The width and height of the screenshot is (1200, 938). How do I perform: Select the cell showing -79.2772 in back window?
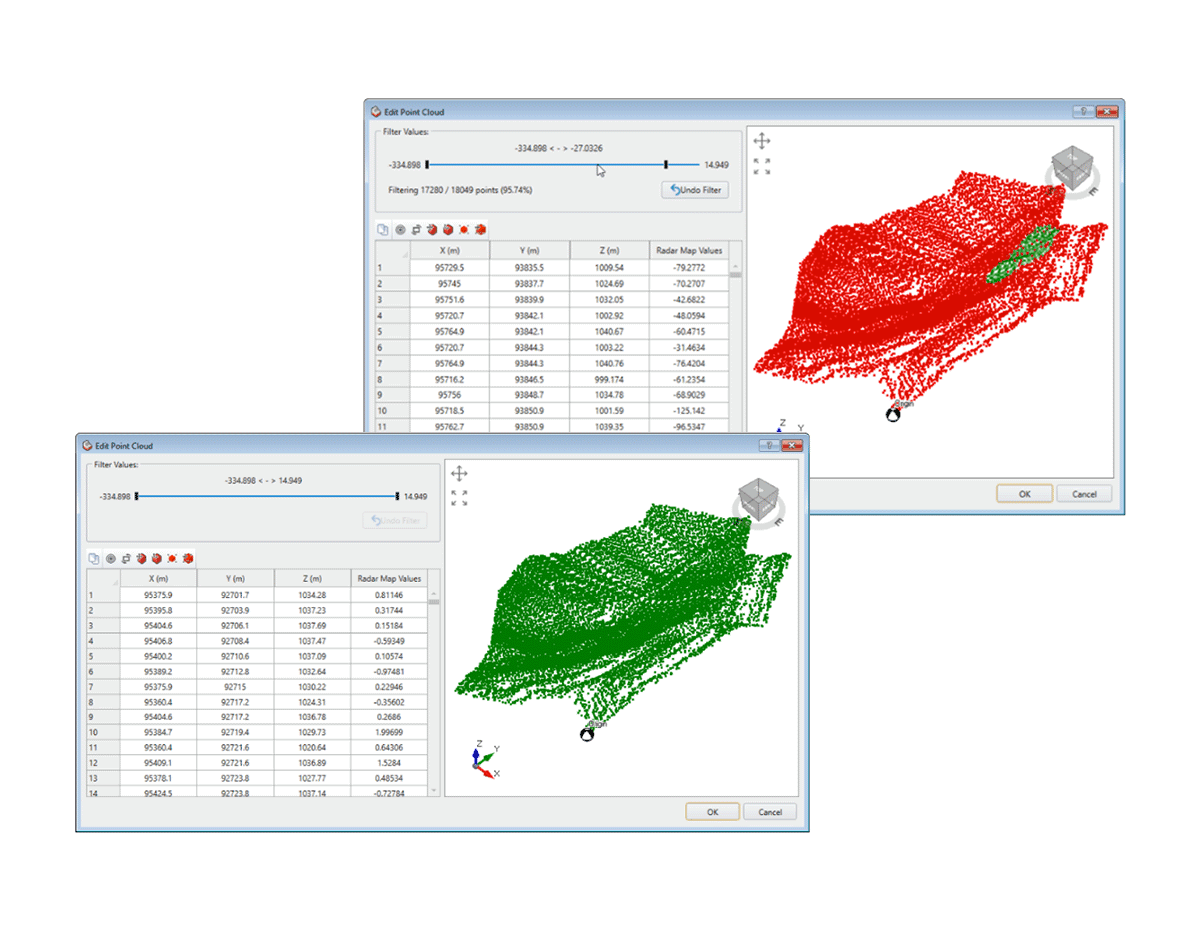[688, 267]
